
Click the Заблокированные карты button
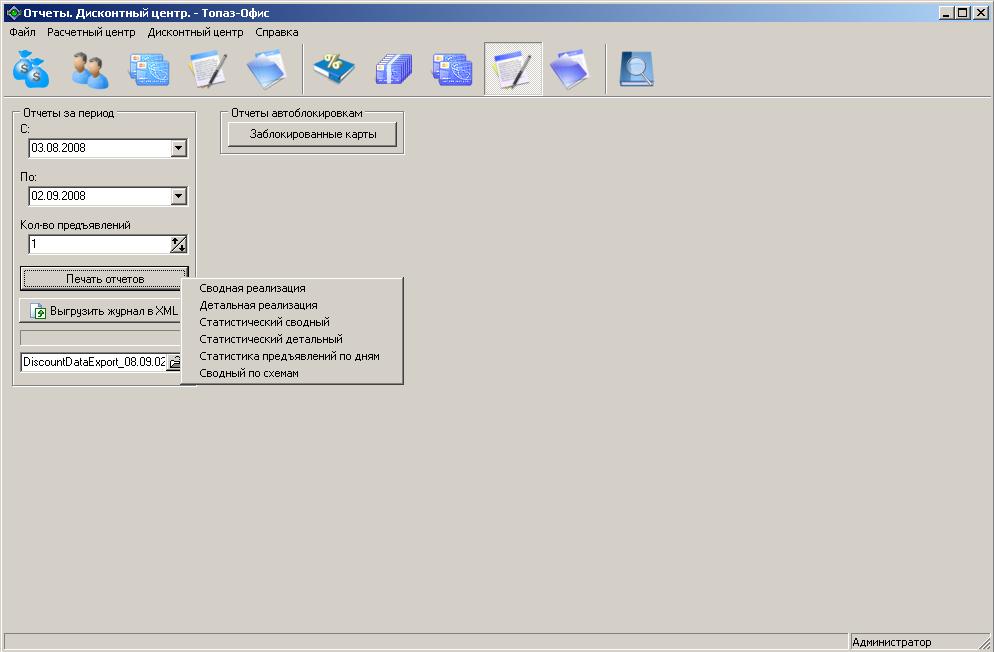pos(313,134)
